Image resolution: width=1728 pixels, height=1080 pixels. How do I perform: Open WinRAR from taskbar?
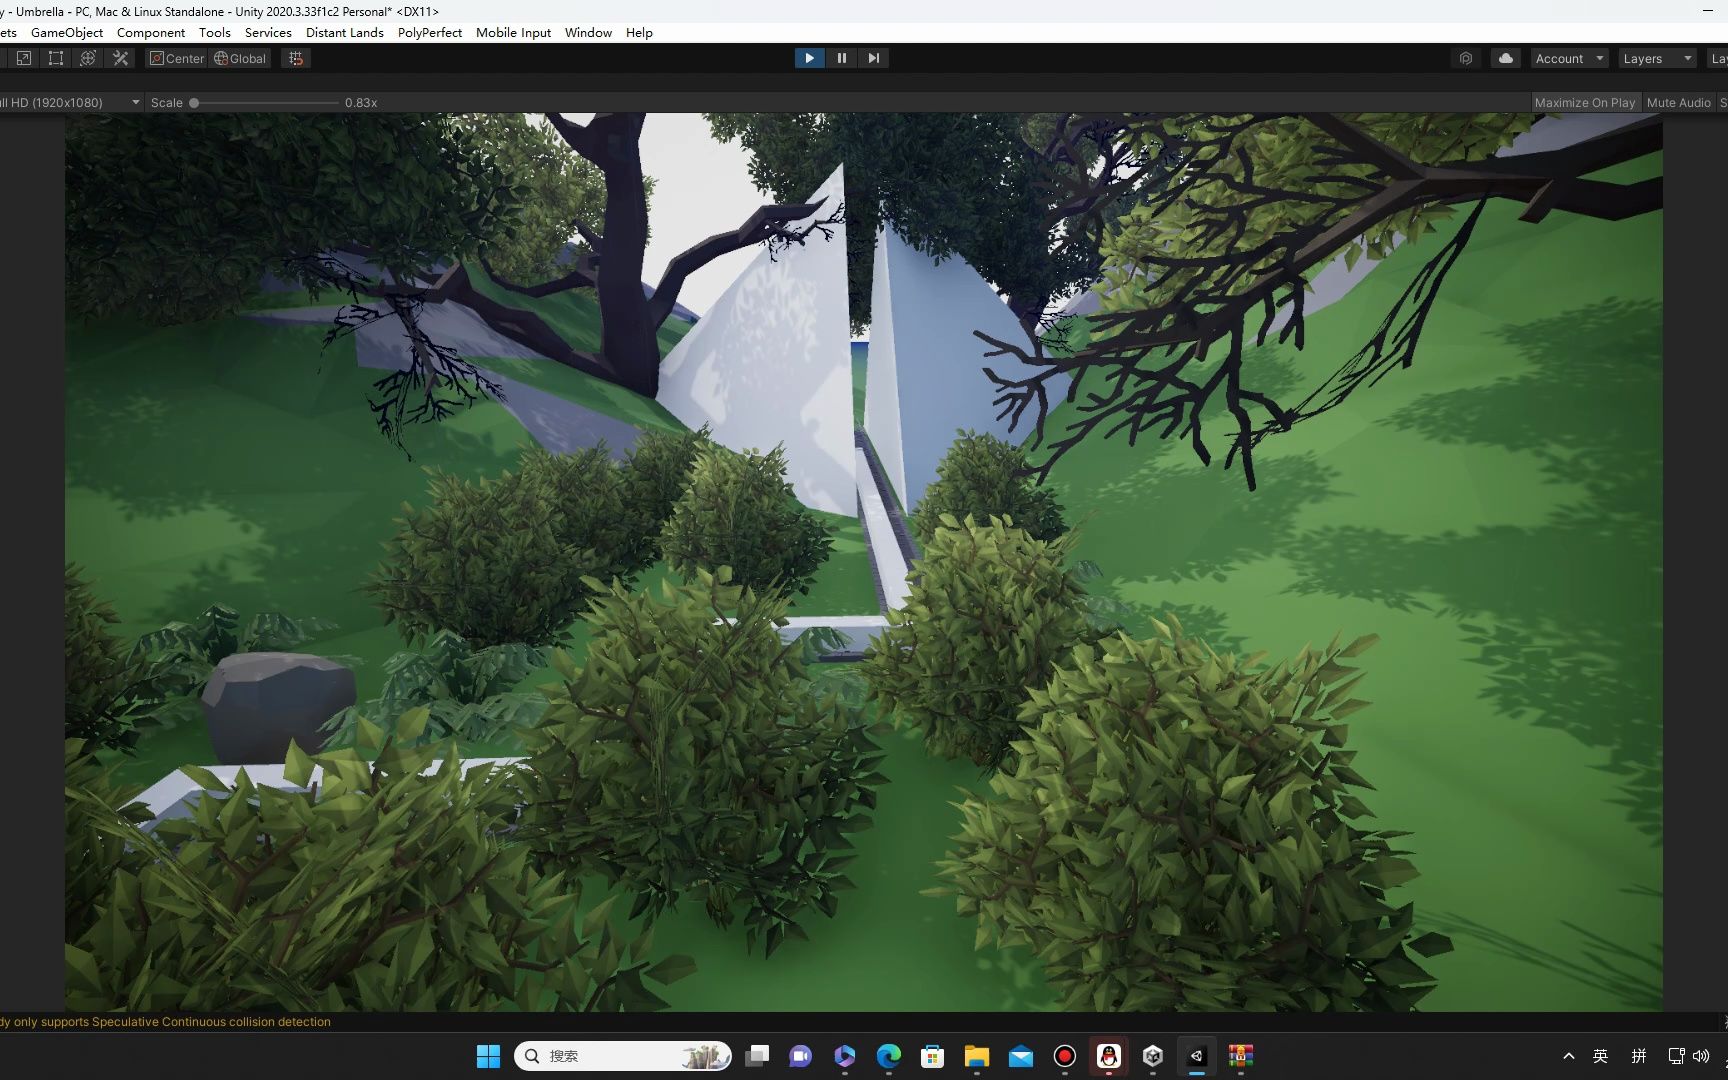[1240, 1056]
